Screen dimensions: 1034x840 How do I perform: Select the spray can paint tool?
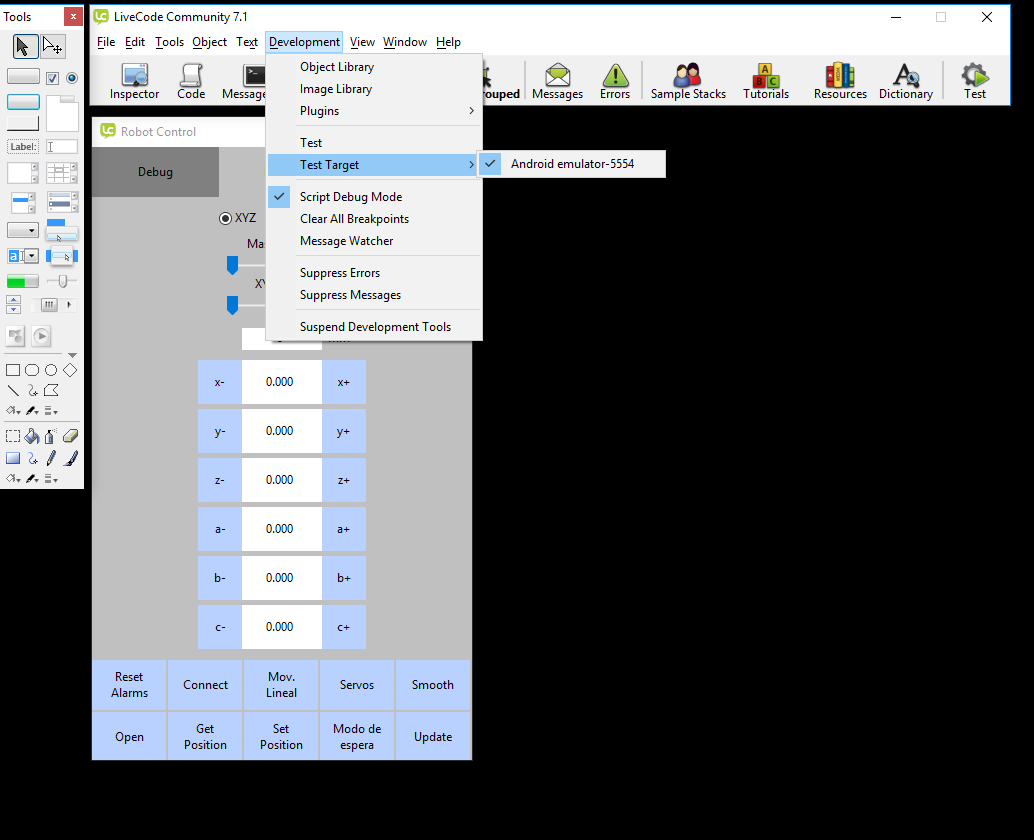tap(51, 436)
